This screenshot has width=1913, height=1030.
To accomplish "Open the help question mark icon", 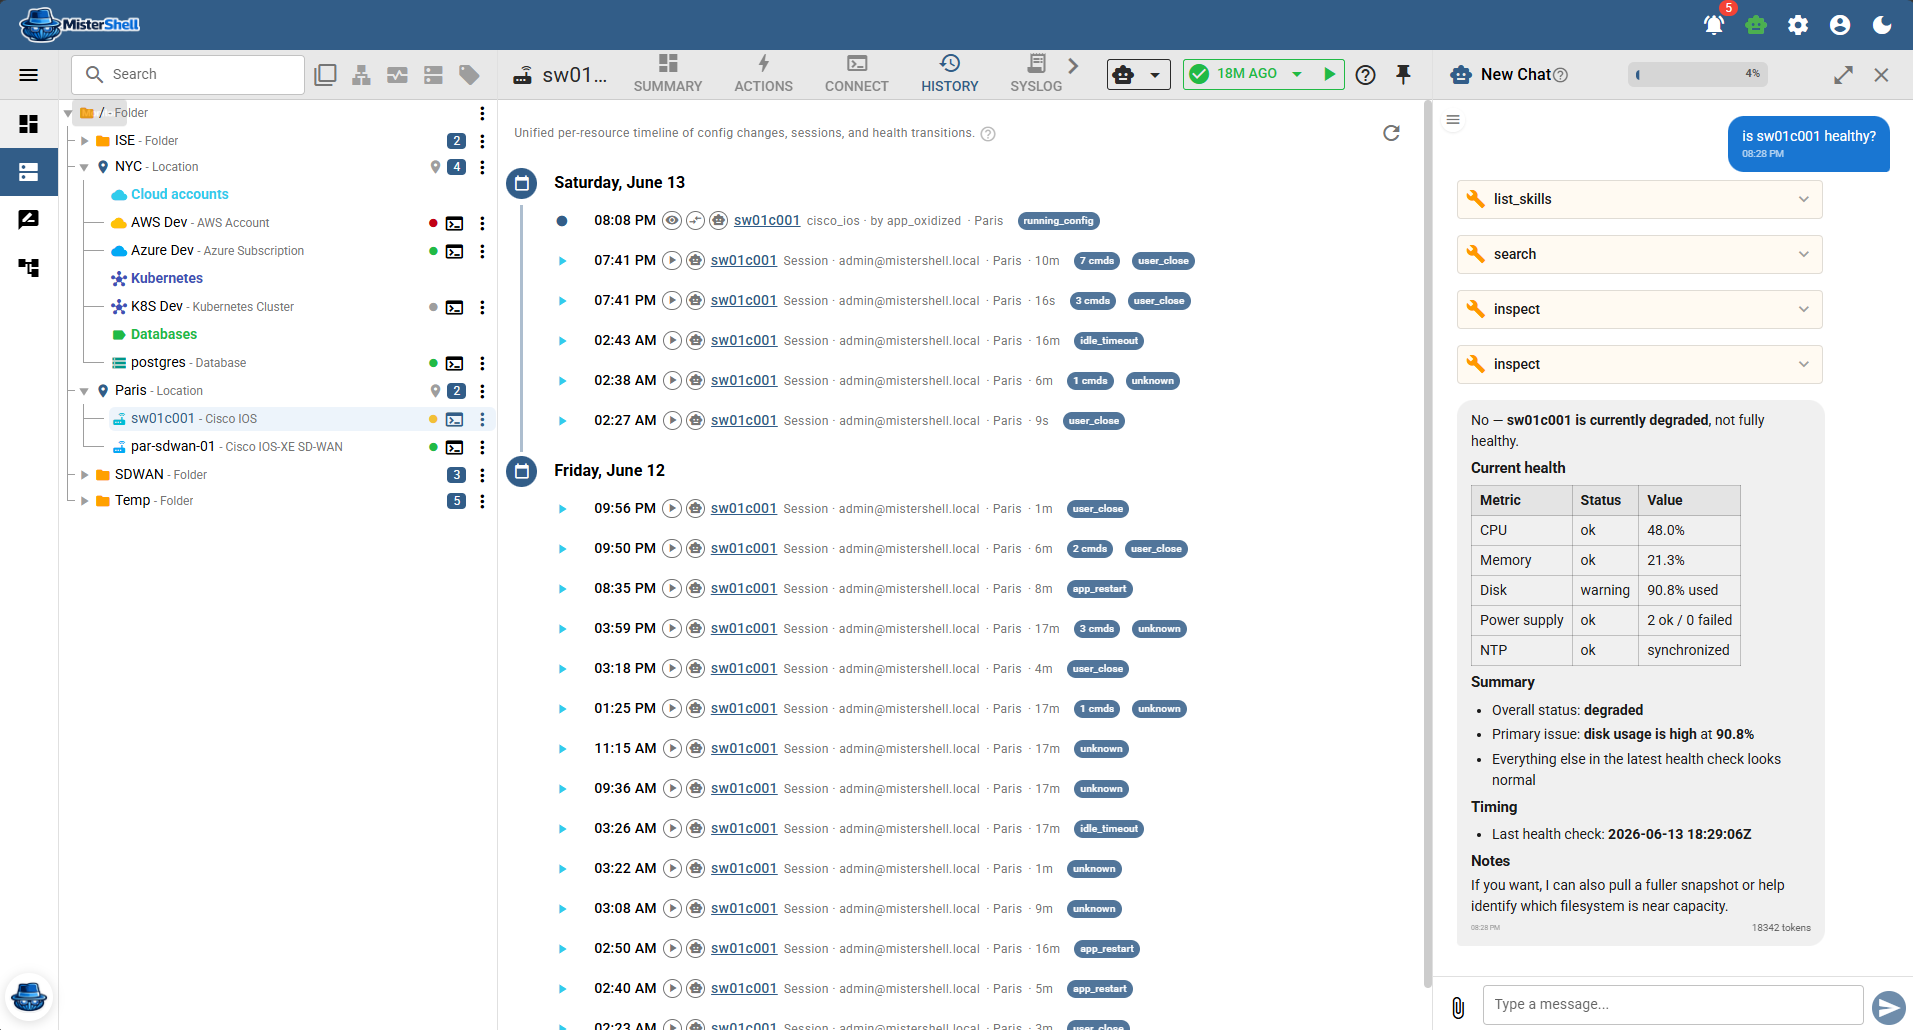I will 1366,75.
